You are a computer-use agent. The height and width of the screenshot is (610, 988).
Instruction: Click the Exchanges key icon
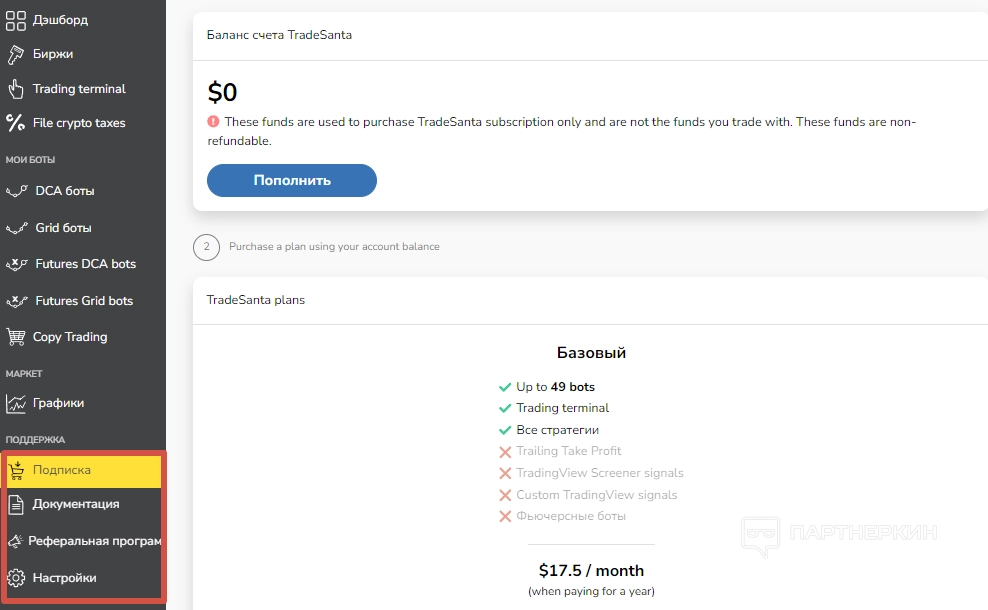[x=16, y=54]
